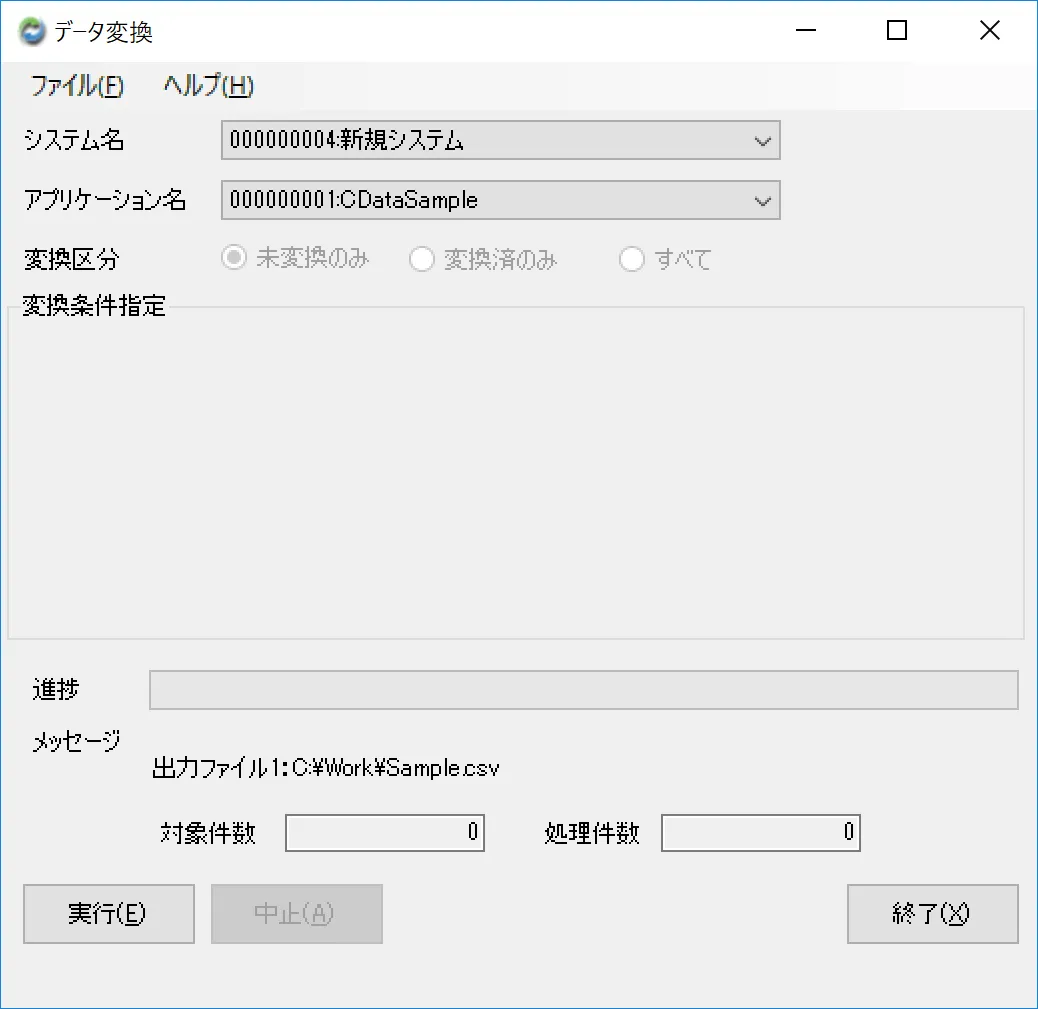This screenshot has width=1038, height=1009.
Task: Click the 変換条件指定 panel area
Action: point(515,470)
